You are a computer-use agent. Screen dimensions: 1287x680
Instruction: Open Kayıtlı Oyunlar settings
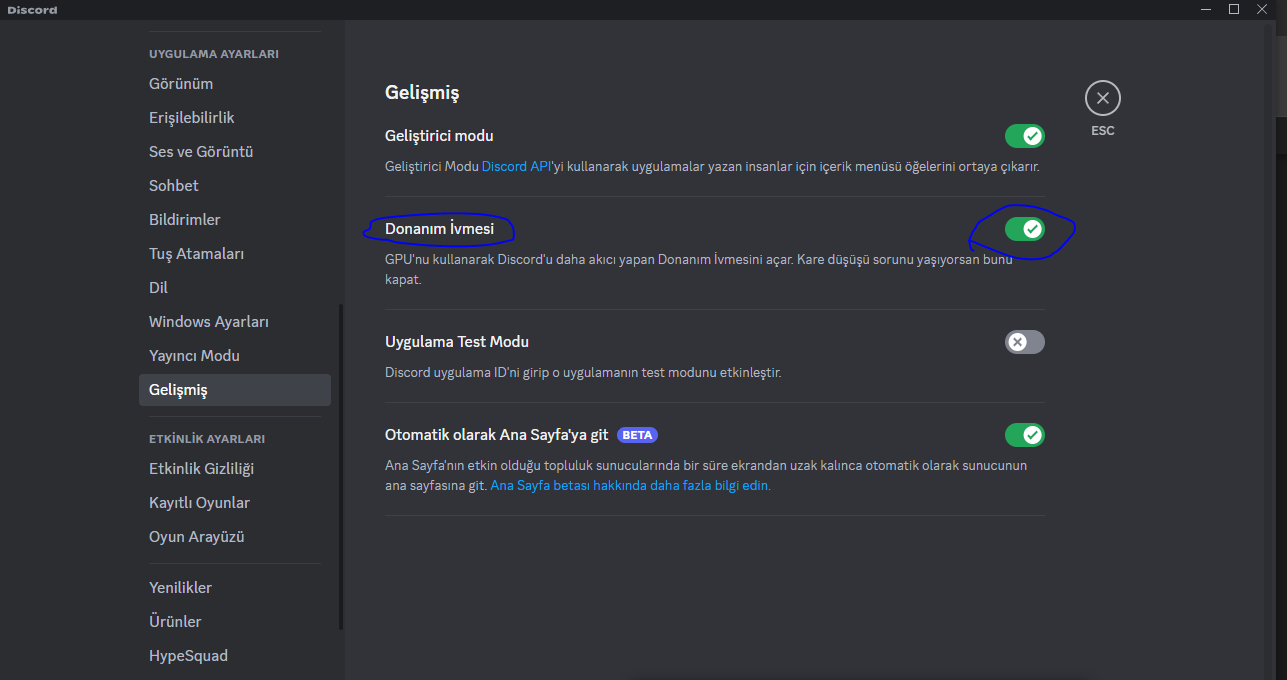234,503
